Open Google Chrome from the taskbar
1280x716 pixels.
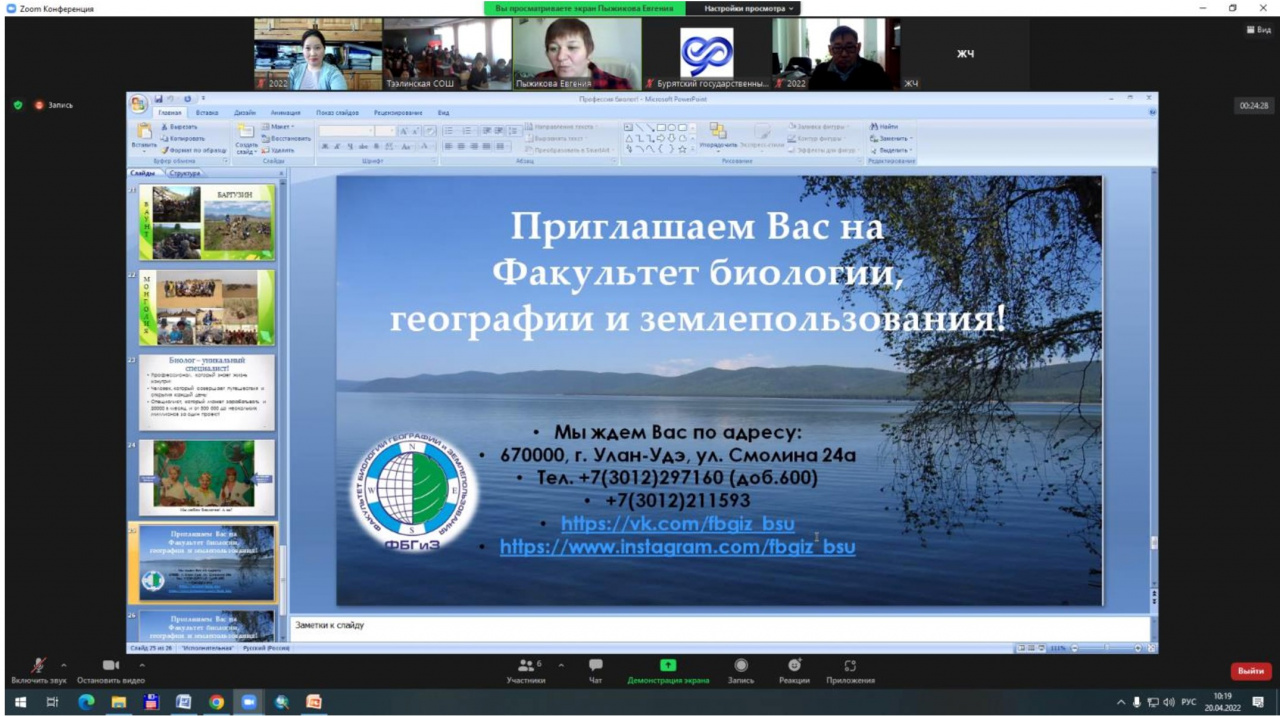(216, 702)
